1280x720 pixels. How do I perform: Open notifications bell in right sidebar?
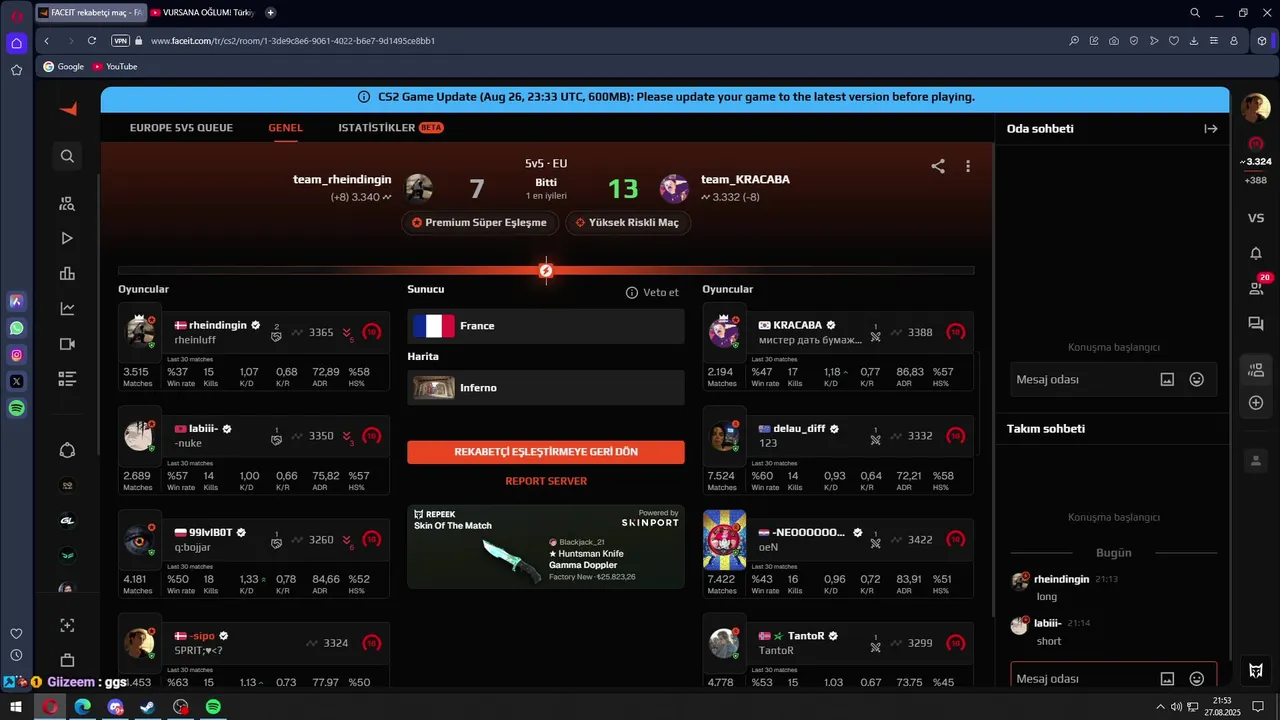click(1256, 253)
